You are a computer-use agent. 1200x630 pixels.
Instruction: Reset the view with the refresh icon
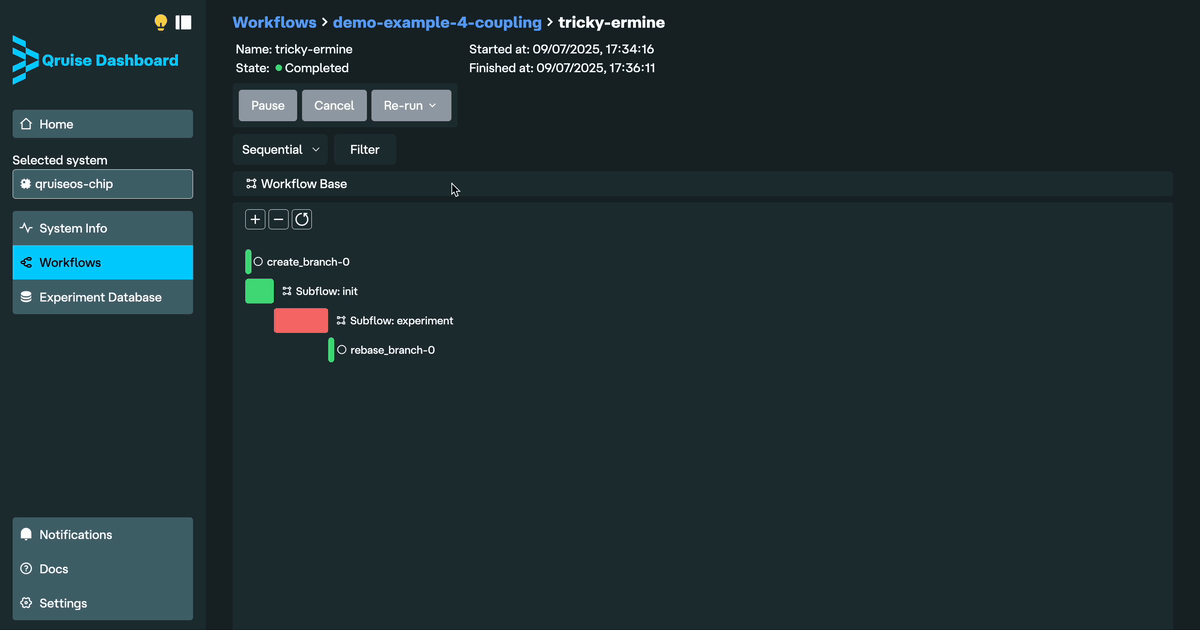click(x=302, y=219)
